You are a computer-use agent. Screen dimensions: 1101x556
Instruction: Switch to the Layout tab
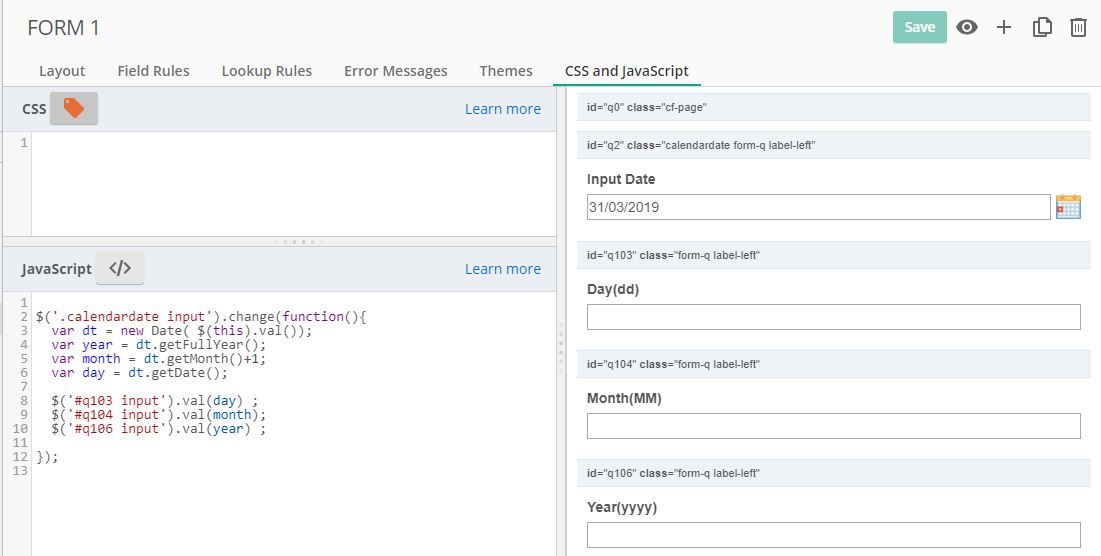pyautogui.click(x=62, y=71)
